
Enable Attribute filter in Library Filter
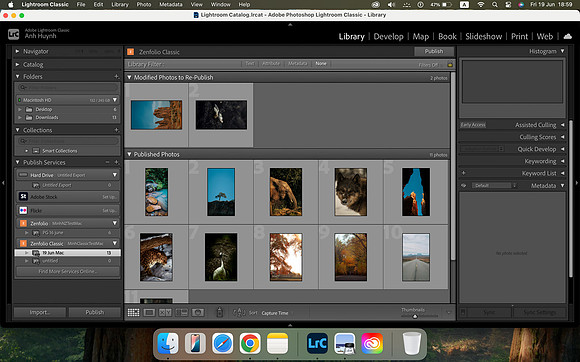click(271, 64)
